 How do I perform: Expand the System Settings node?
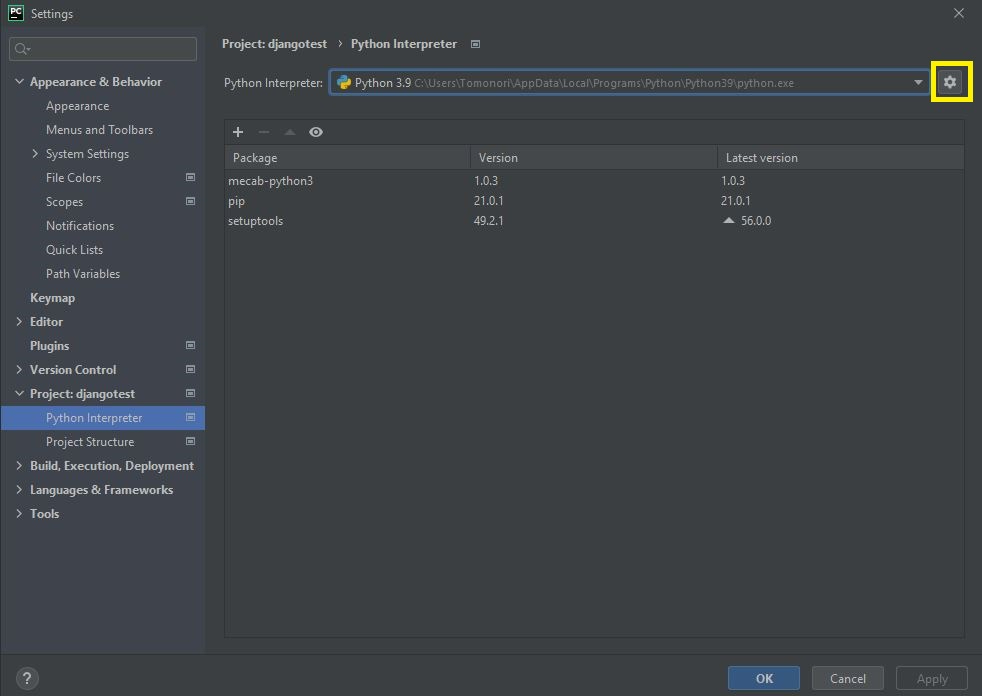point(35,154)
